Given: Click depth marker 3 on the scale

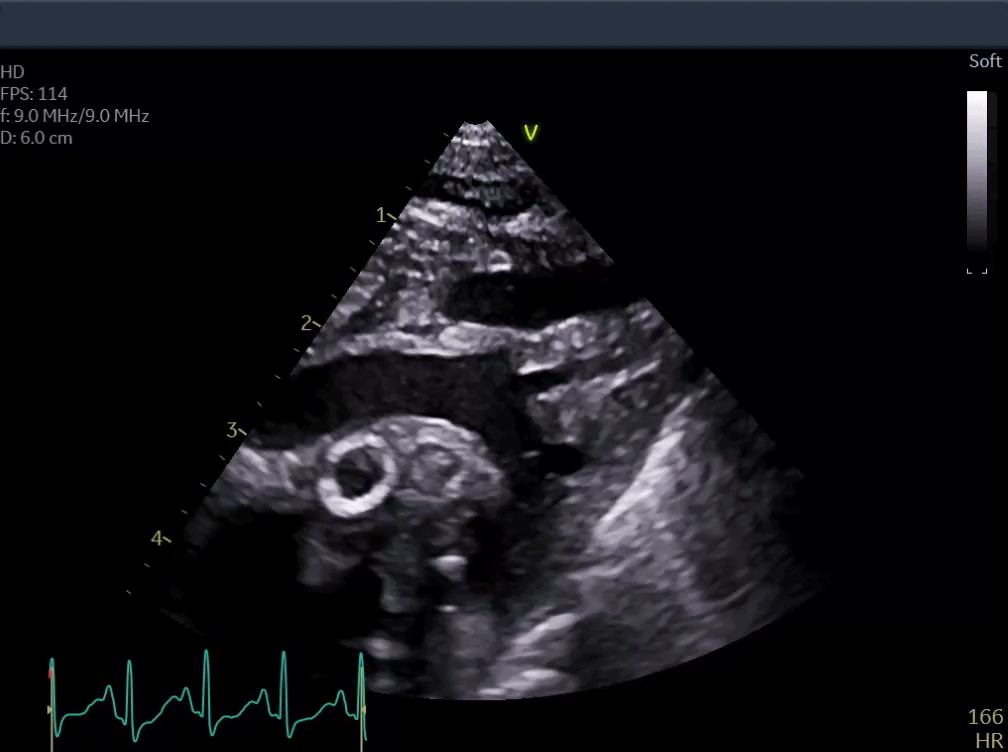Looking at the screenshot, I should click(x=233, y=431).
